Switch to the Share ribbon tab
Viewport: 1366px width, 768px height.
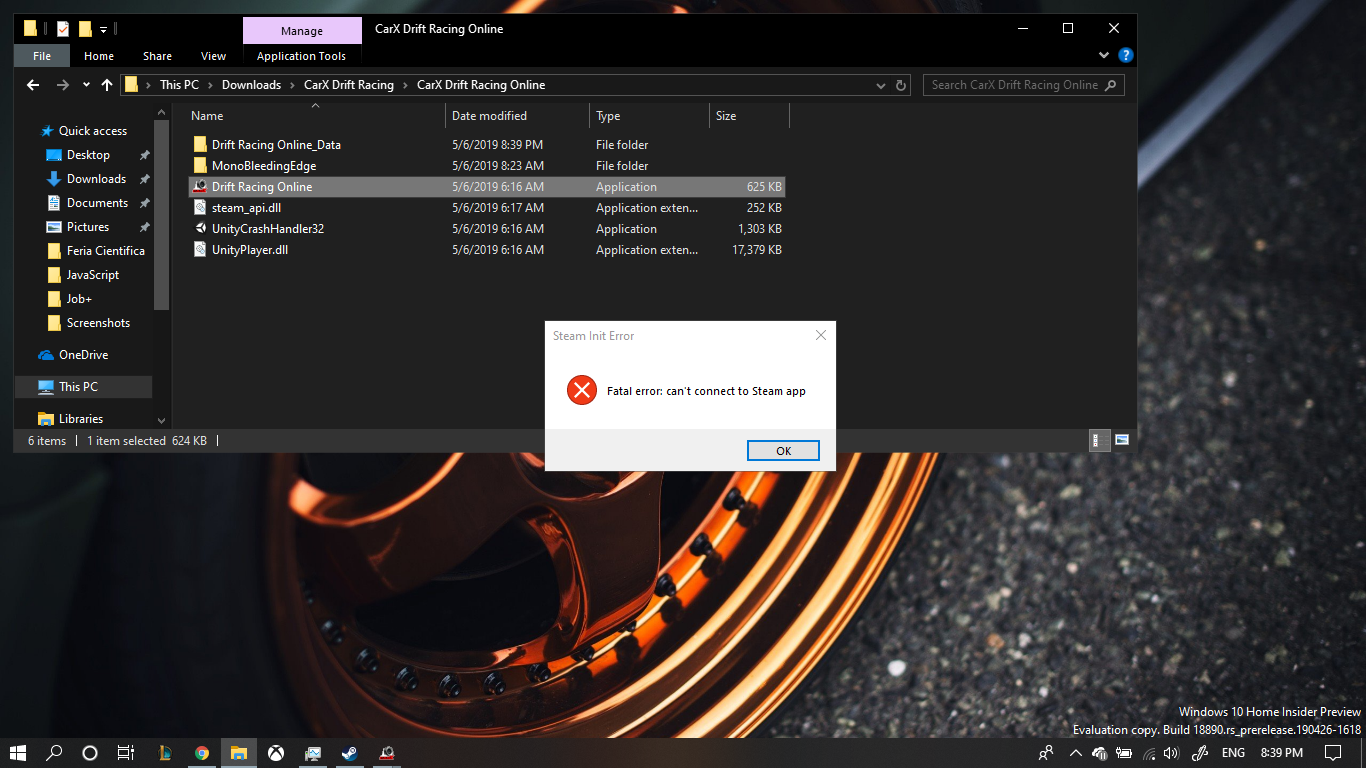[157, 56]
